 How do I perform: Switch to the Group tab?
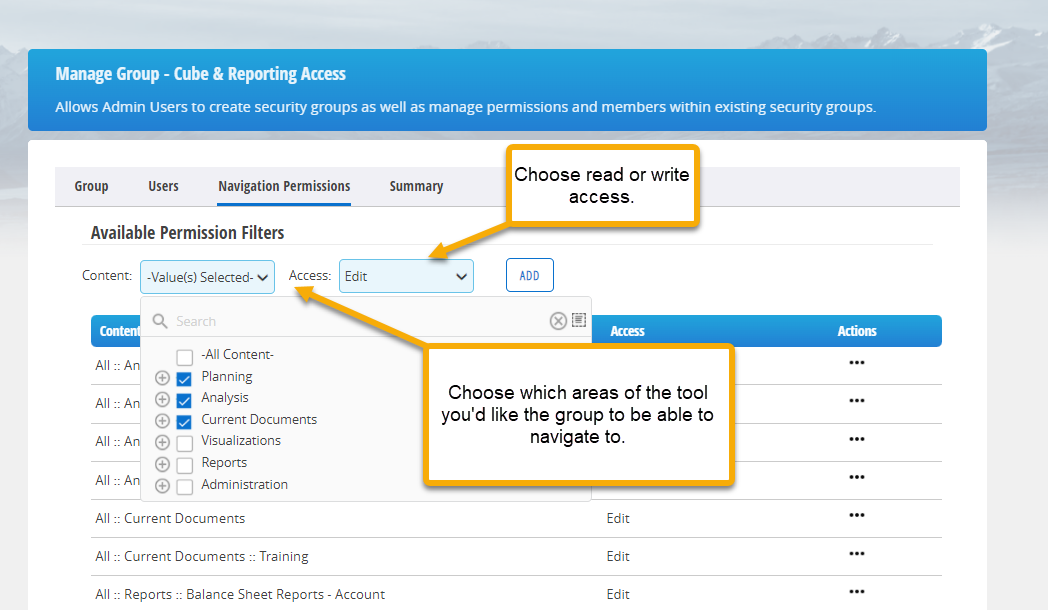coord(92,186)
